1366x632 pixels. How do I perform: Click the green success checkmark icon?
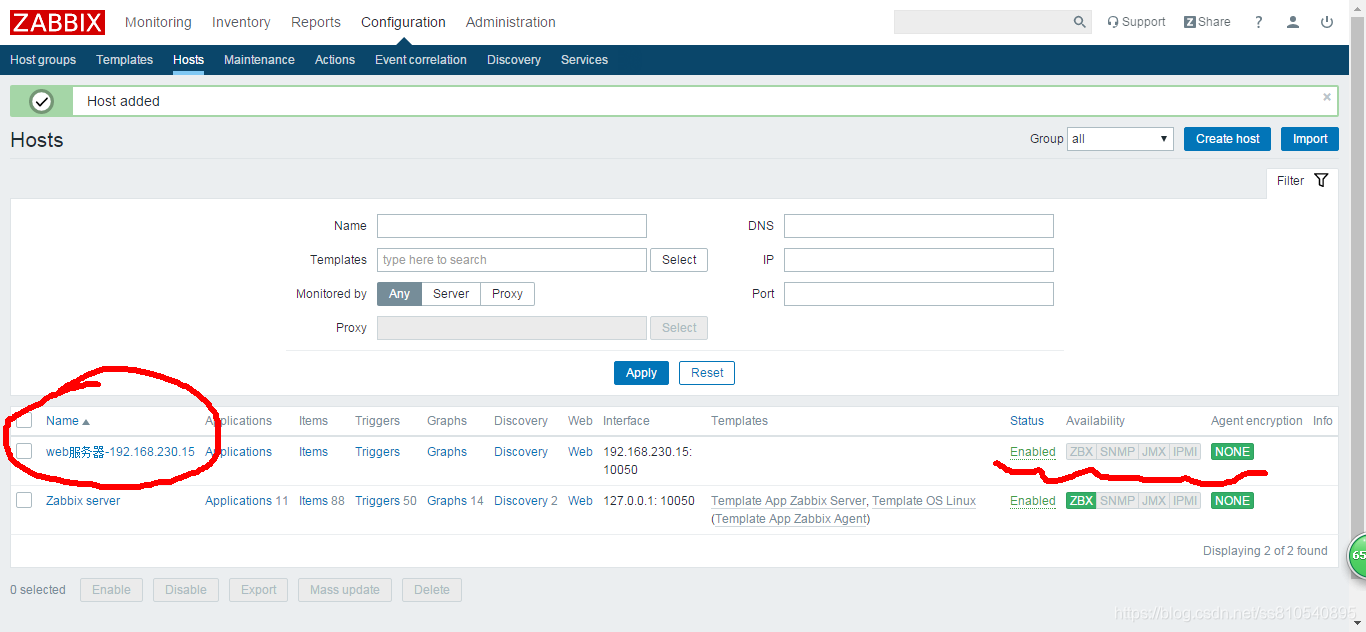point(41,101)
